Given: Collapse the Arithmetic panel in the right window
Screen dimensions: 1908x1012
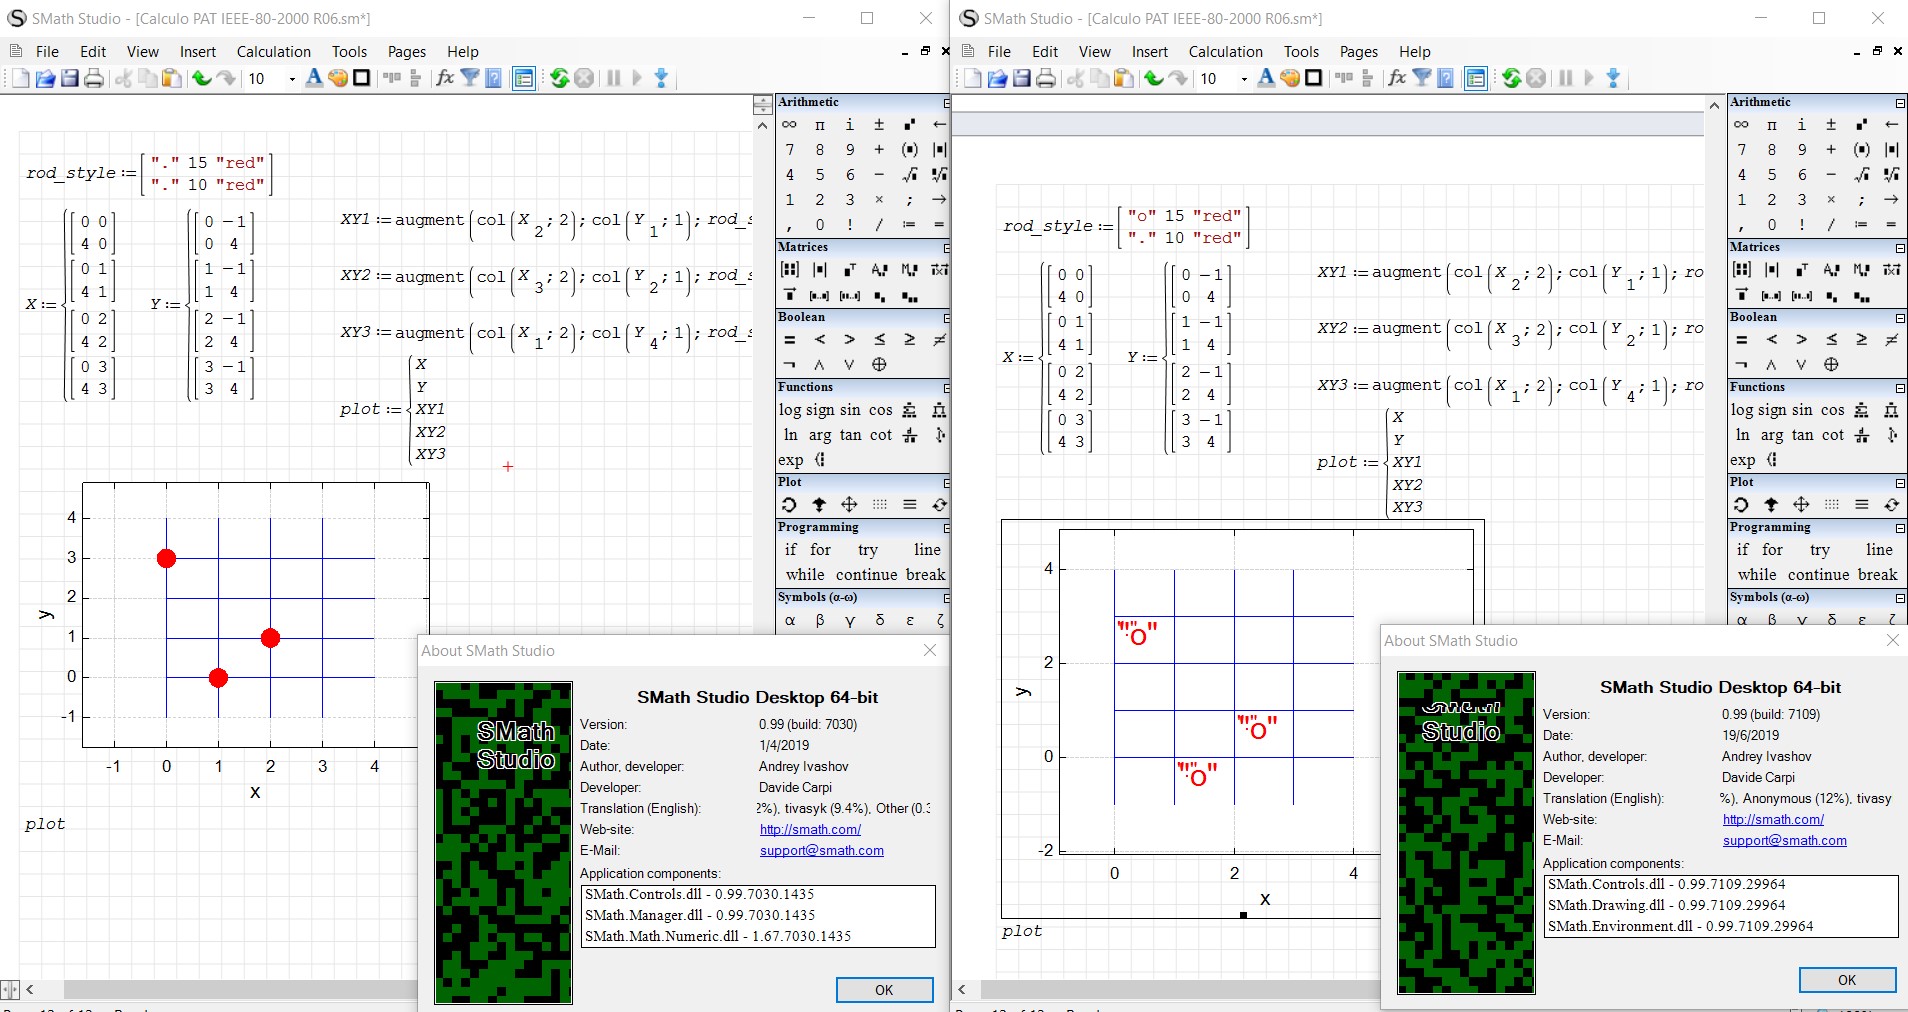Looking at the screenshot, I should pyautogui.click(x=1900, y=103).
